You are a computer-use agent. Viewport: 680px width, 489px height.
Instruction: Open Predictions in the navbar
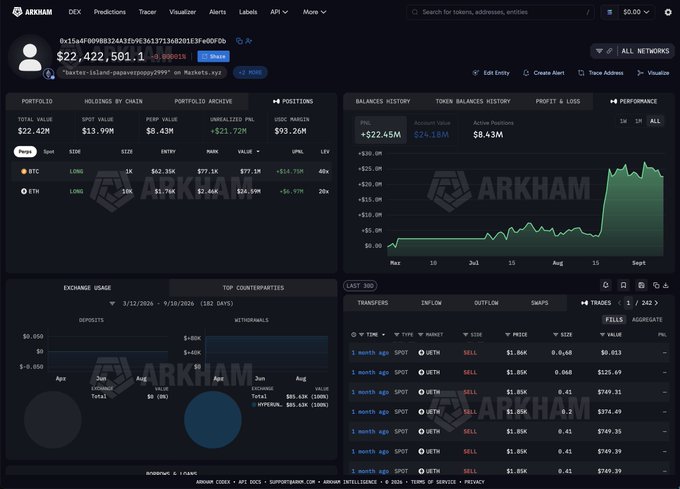tap(110, 12)
